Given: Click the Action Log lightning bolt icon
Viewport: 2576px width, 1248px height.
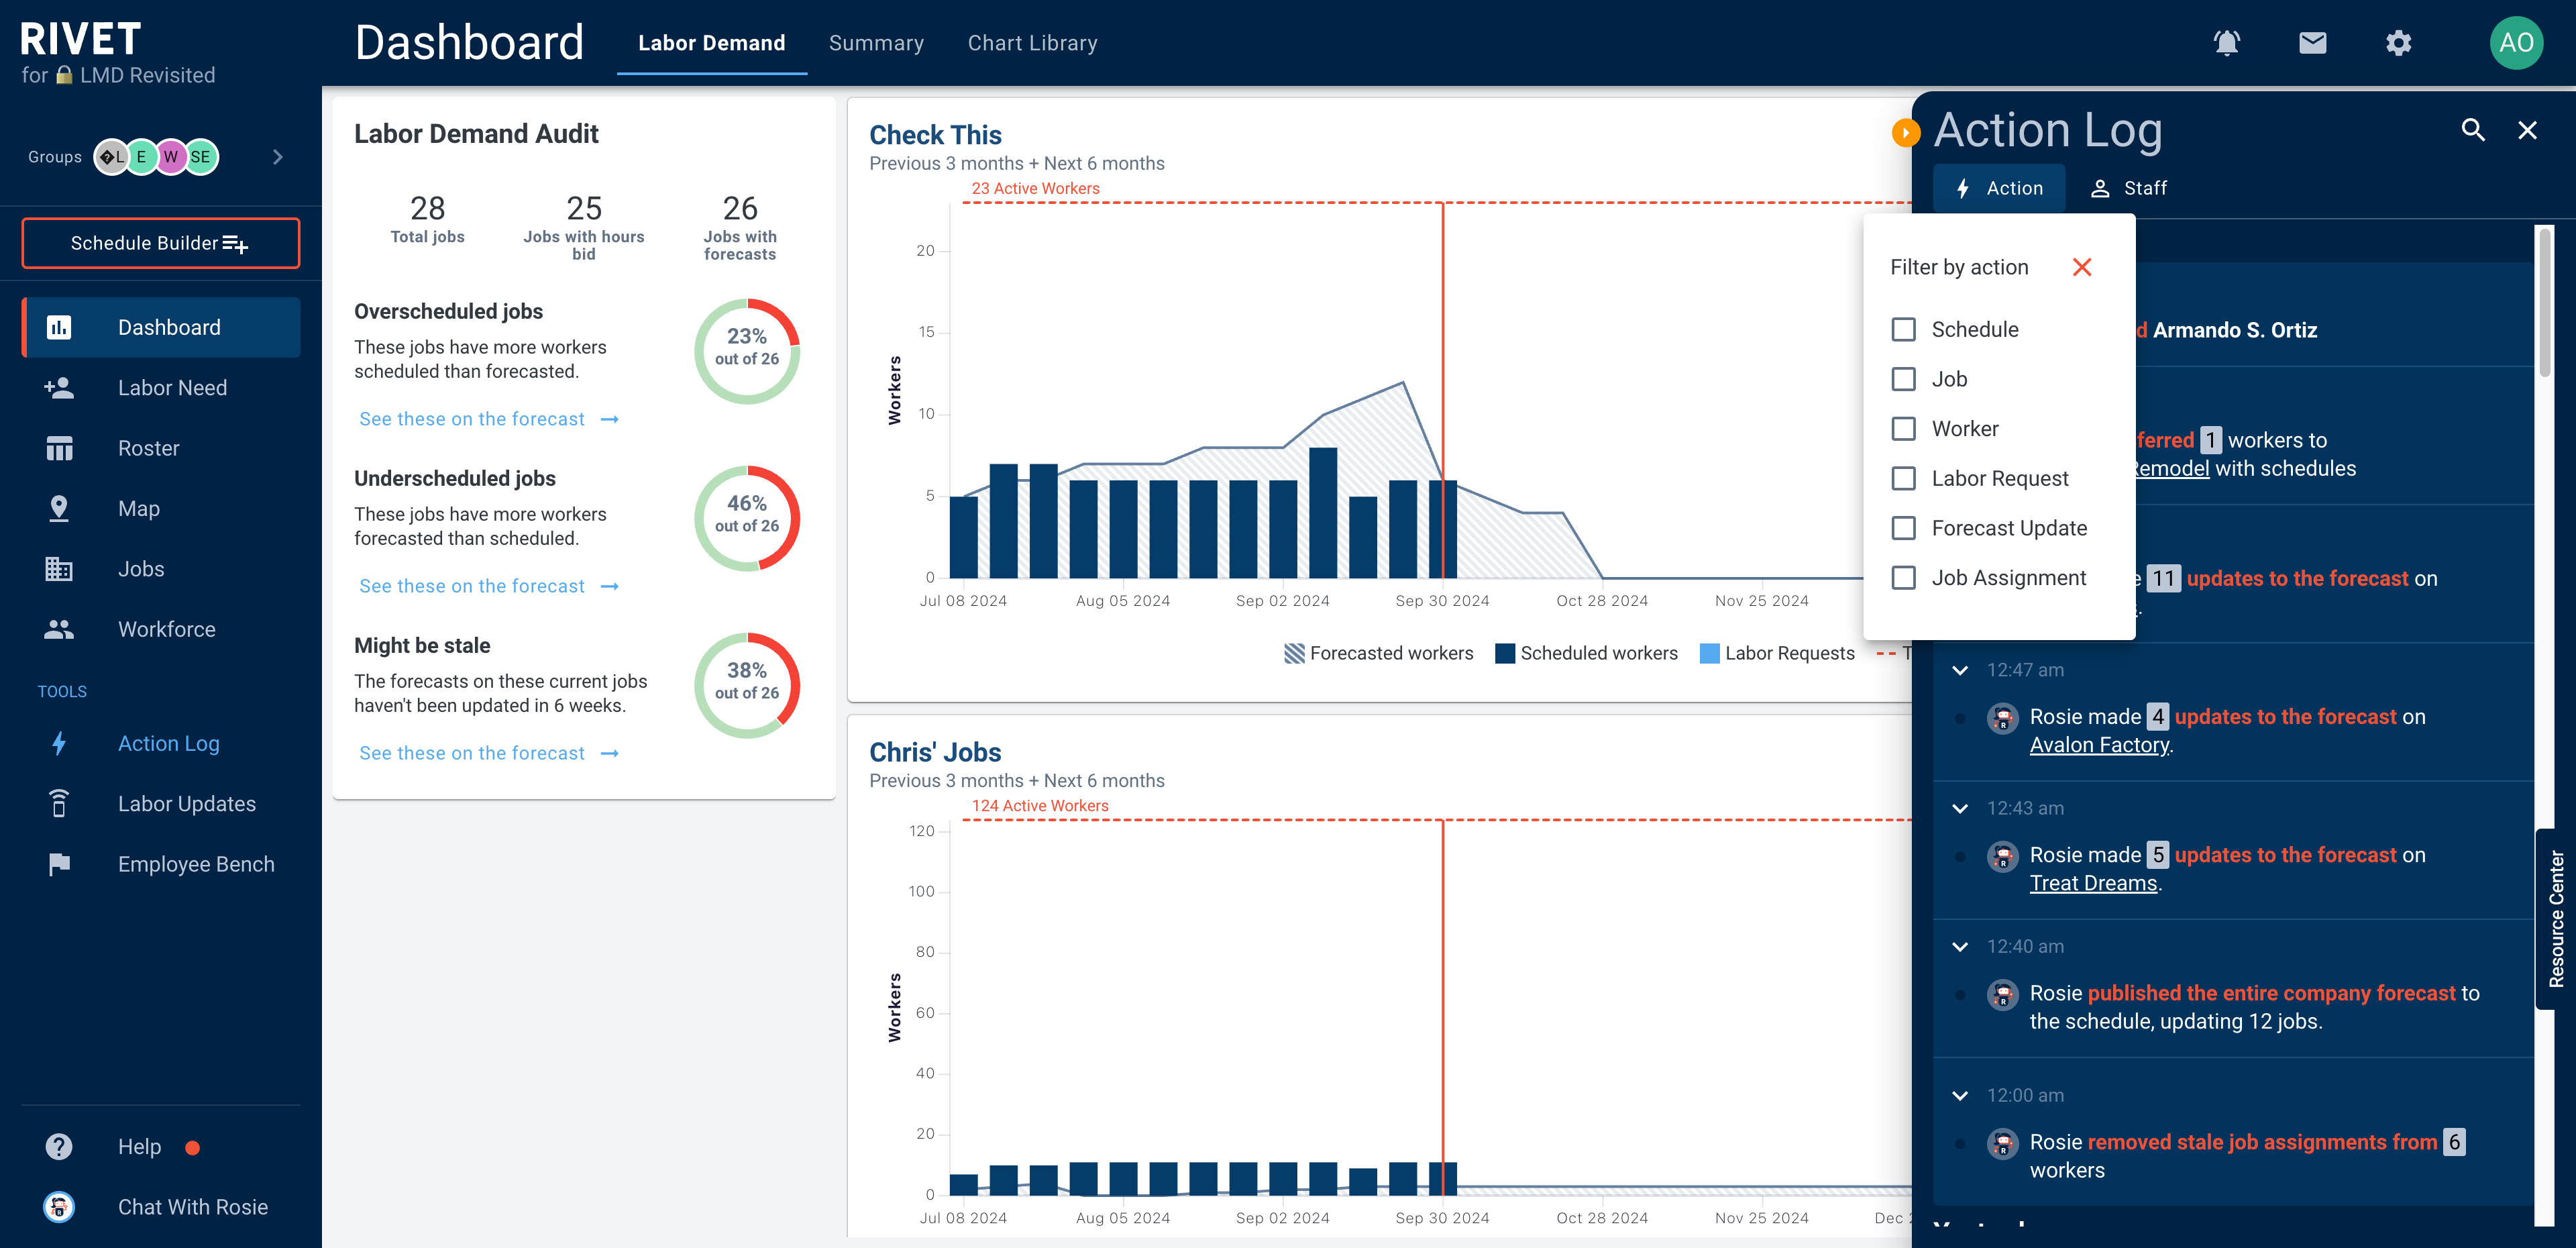Looking at the screenshot, I should pyautogui.click(x=59, y=743).
